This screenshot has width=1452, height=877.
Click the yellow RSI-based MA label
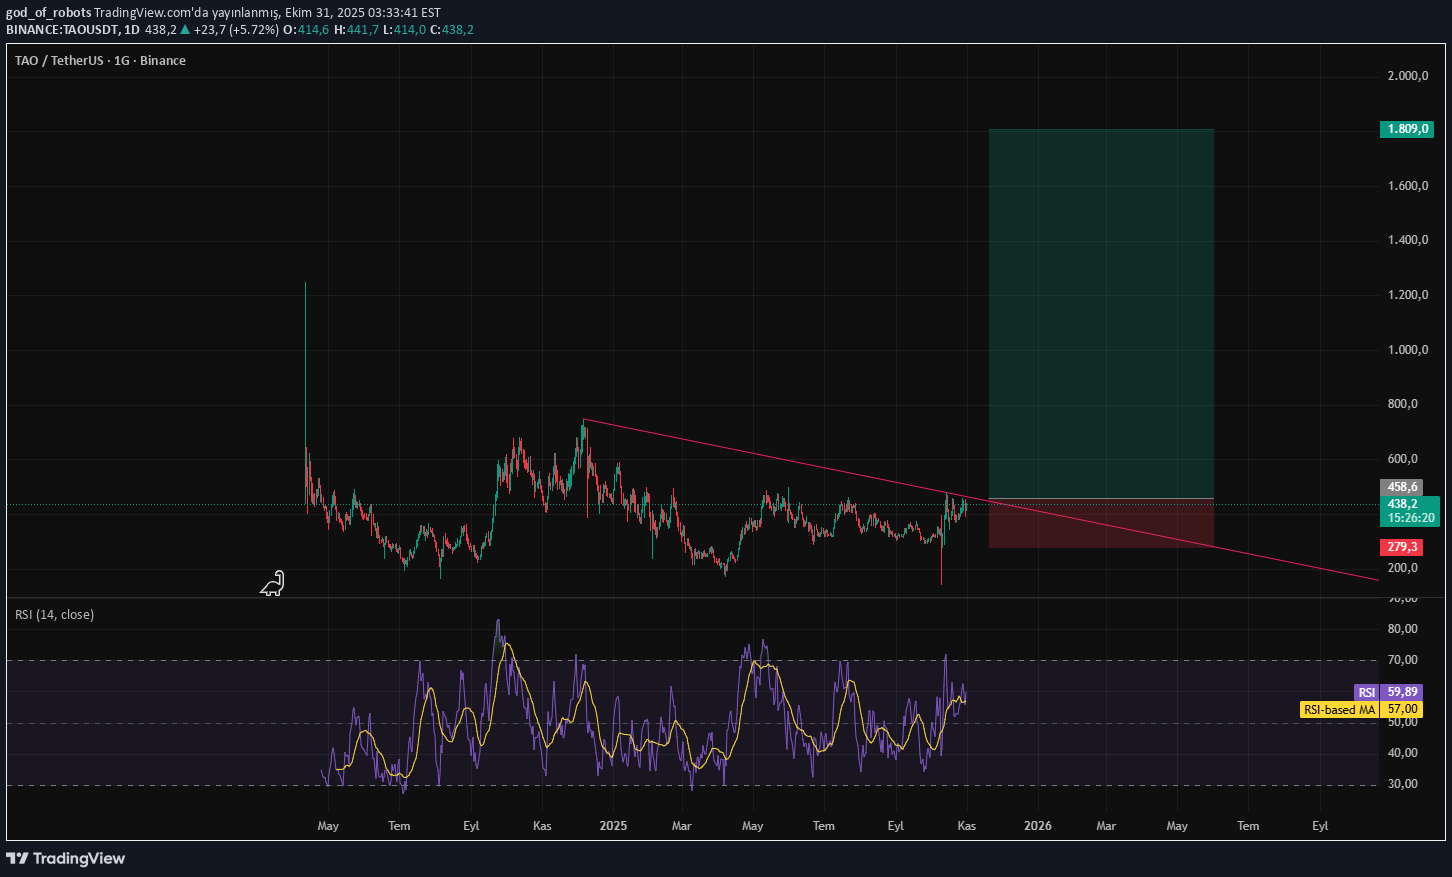pyautogui.click(x=1341, y=710)
